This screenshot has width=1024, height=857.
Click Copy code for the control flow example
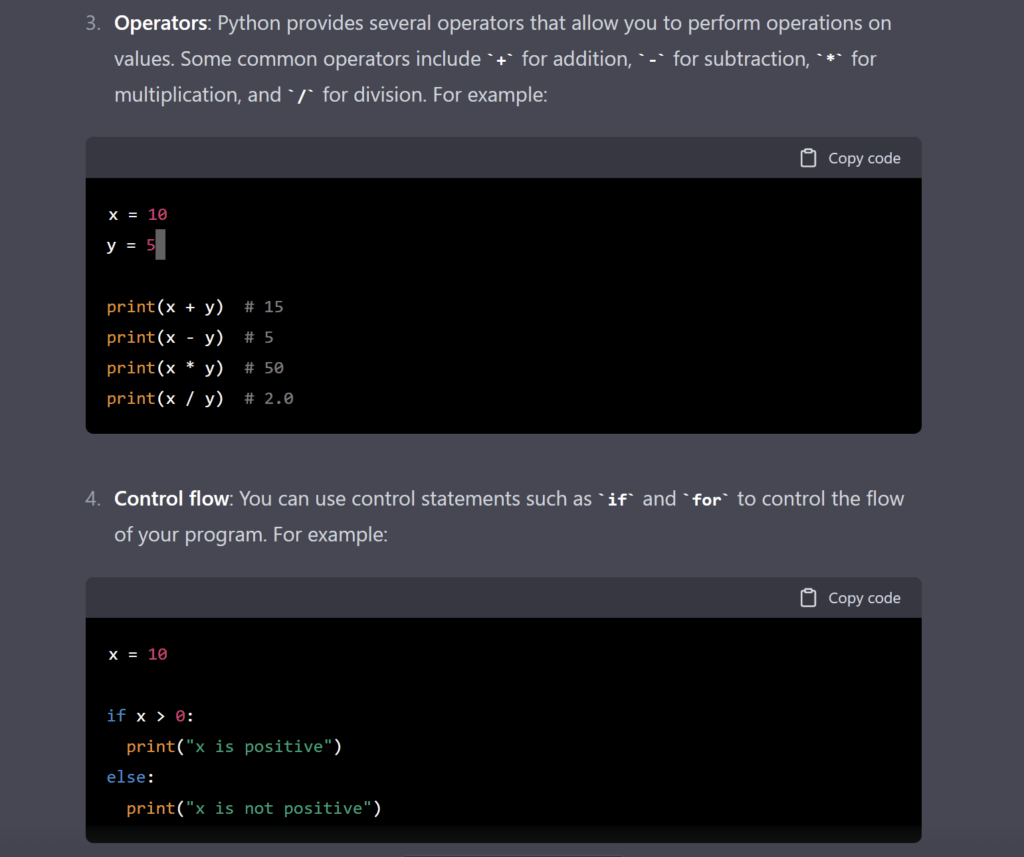pos(863,597)
